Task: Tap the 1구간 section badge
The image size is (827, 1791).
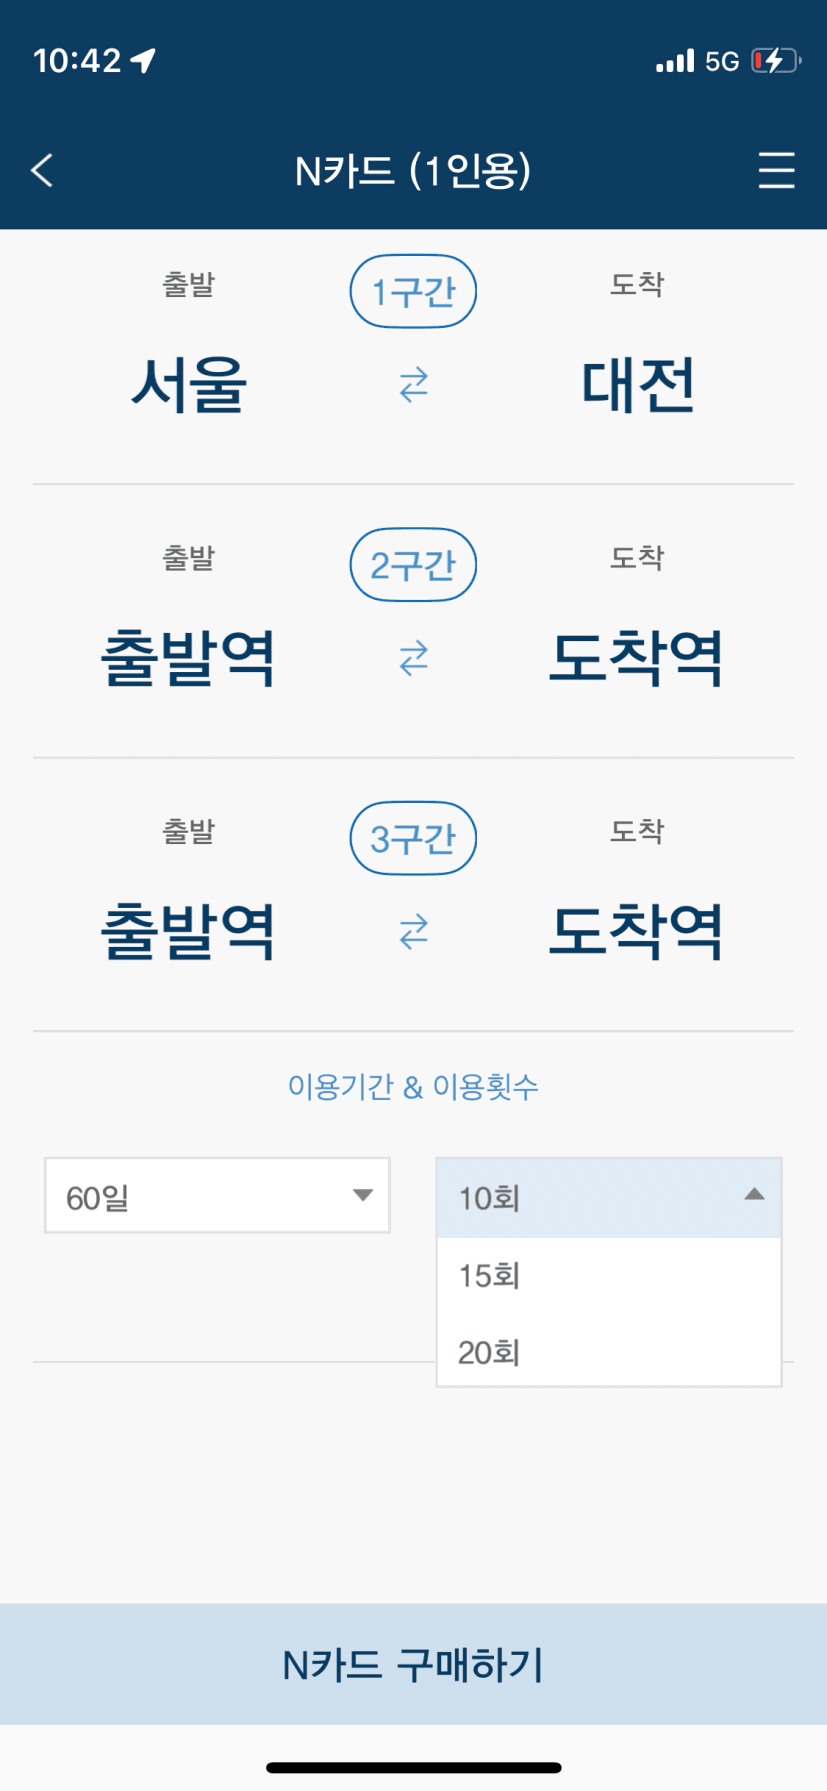Action: (413, 292)
